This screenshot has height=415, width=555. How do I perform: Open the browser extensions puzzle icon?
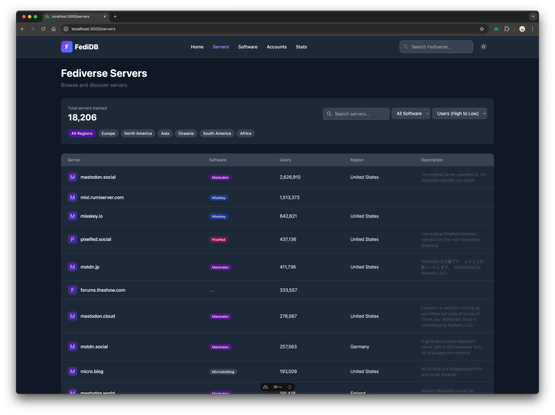pyautogui.click(x=507, y=29)
